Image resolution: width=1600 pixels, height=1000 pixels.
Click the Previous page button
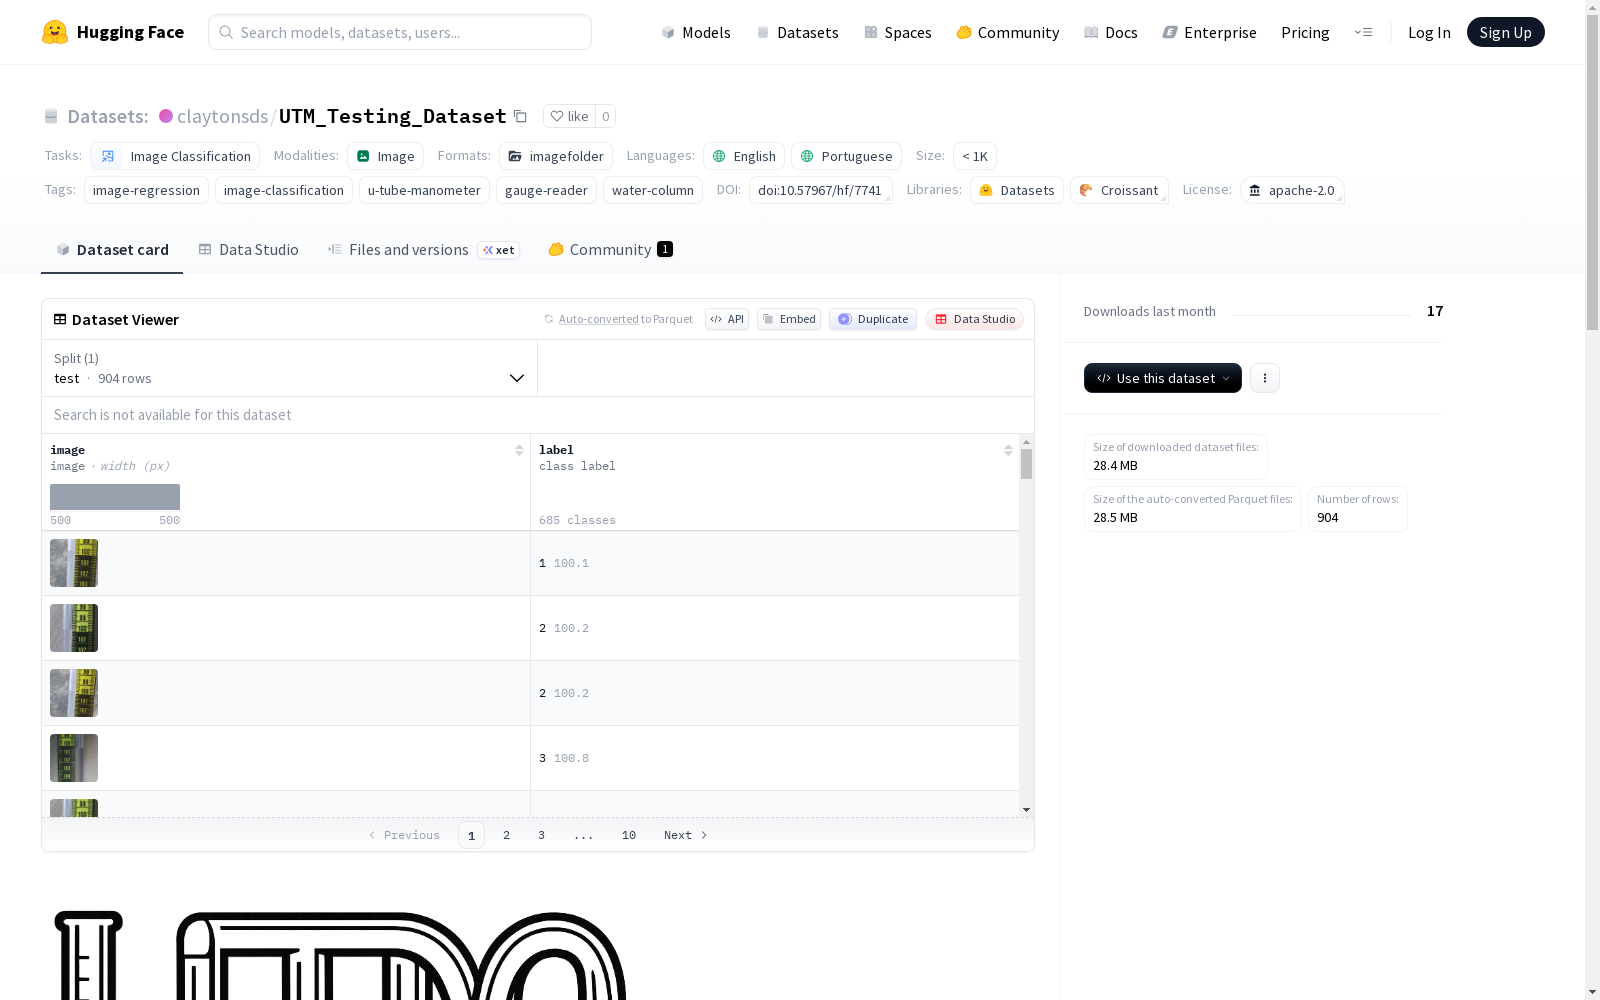404,835
